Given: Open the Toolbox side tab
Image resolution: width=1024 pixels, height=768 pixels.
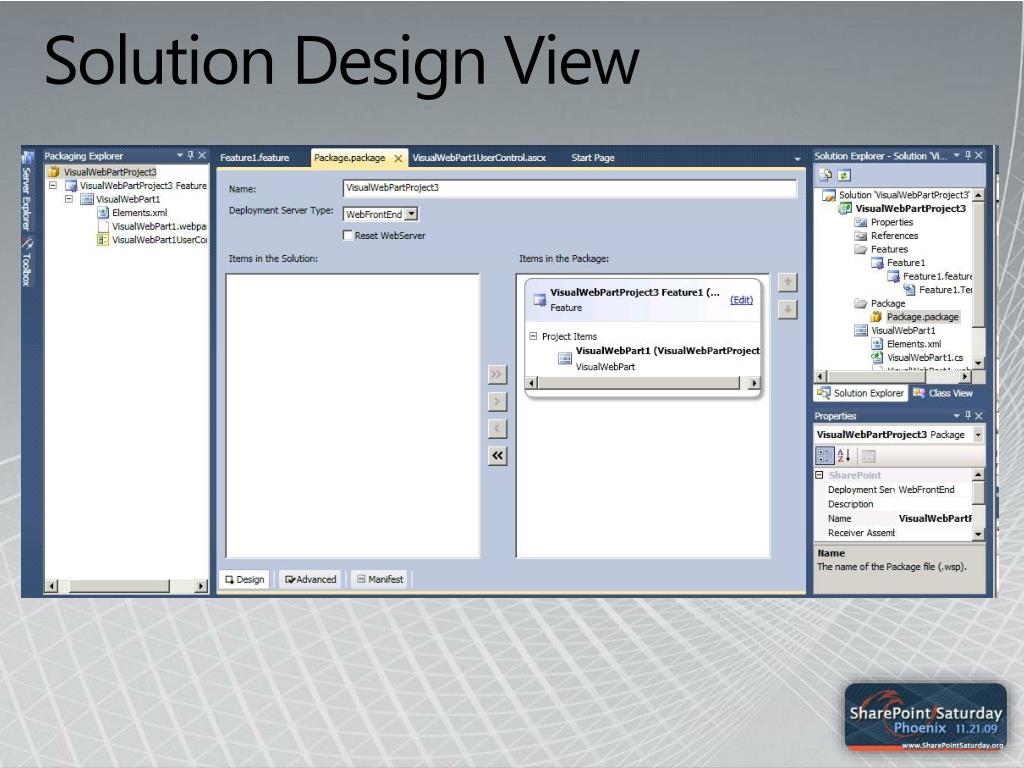Looking at the screenshot, I should [27, 262].
